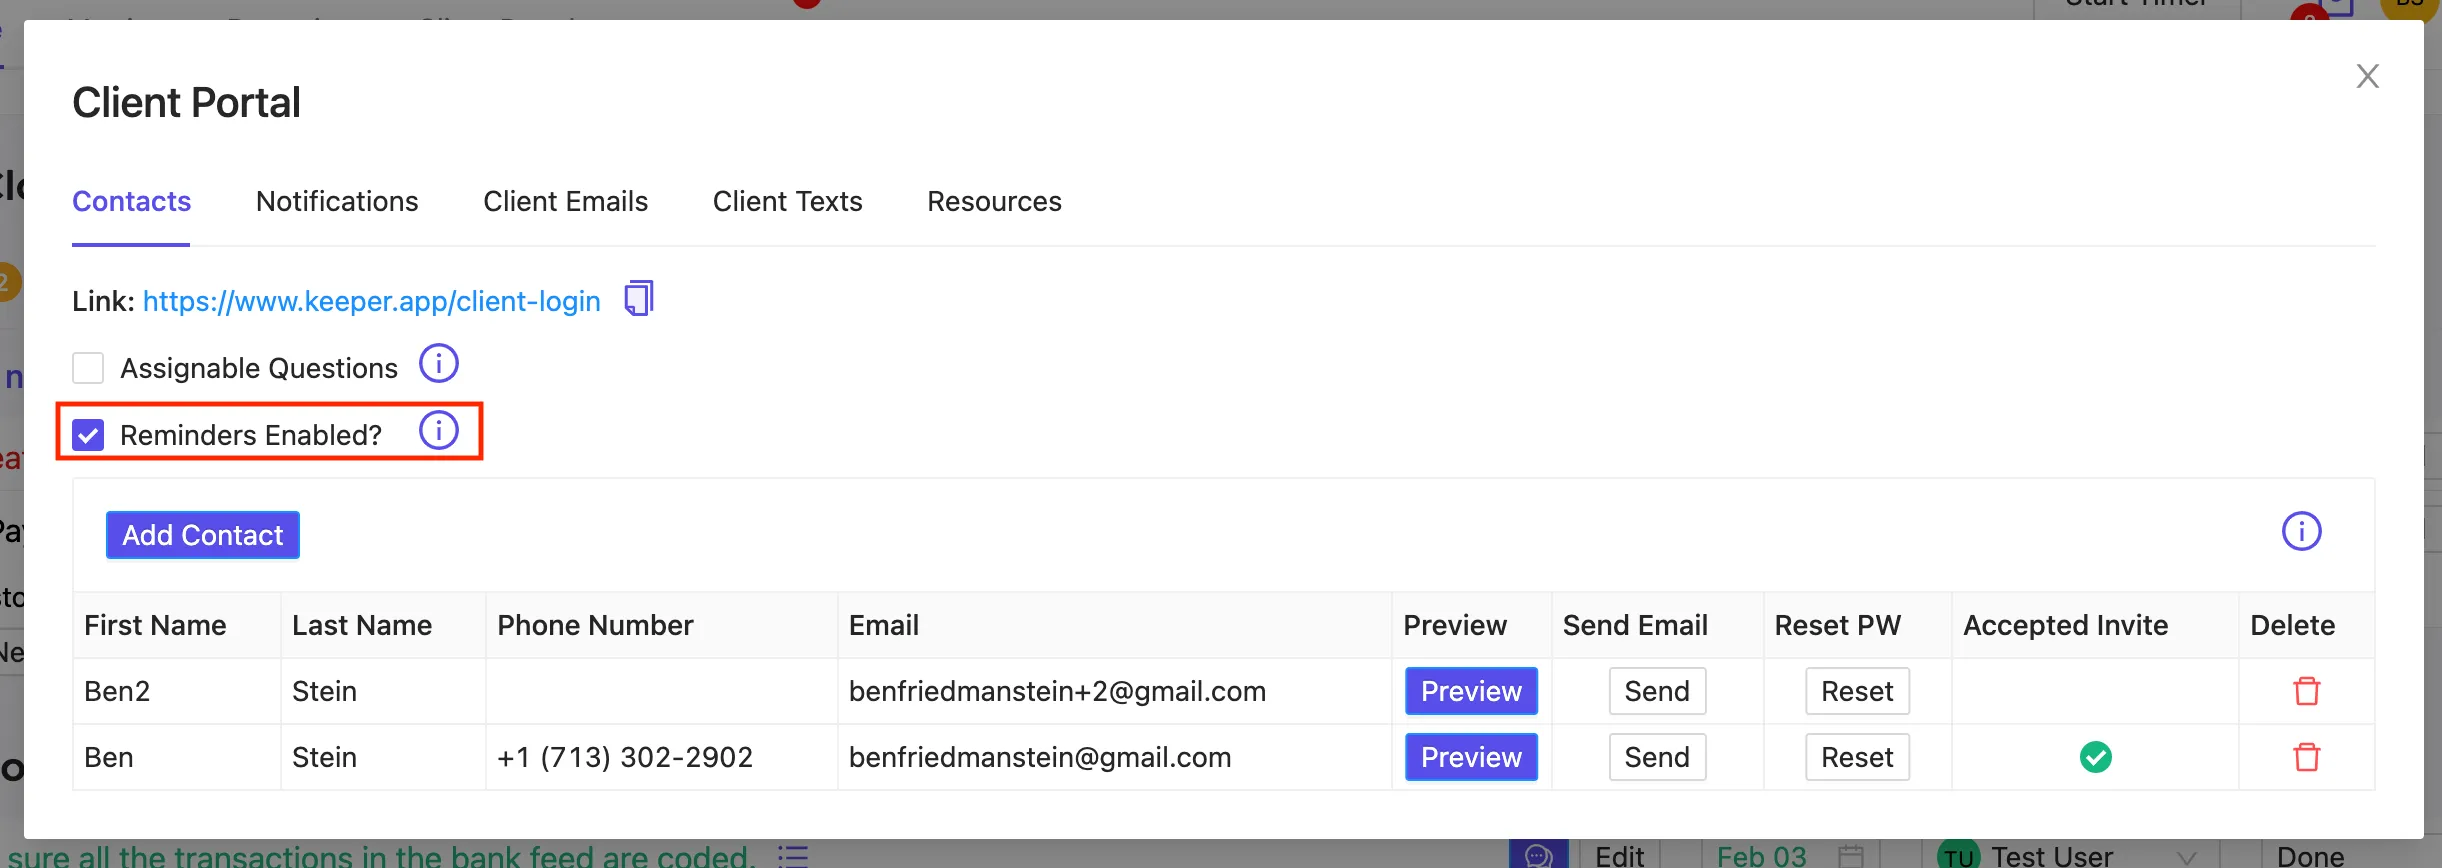Preview portal for benfriedmanstein@gmail.com

[x=1471, y=757]
